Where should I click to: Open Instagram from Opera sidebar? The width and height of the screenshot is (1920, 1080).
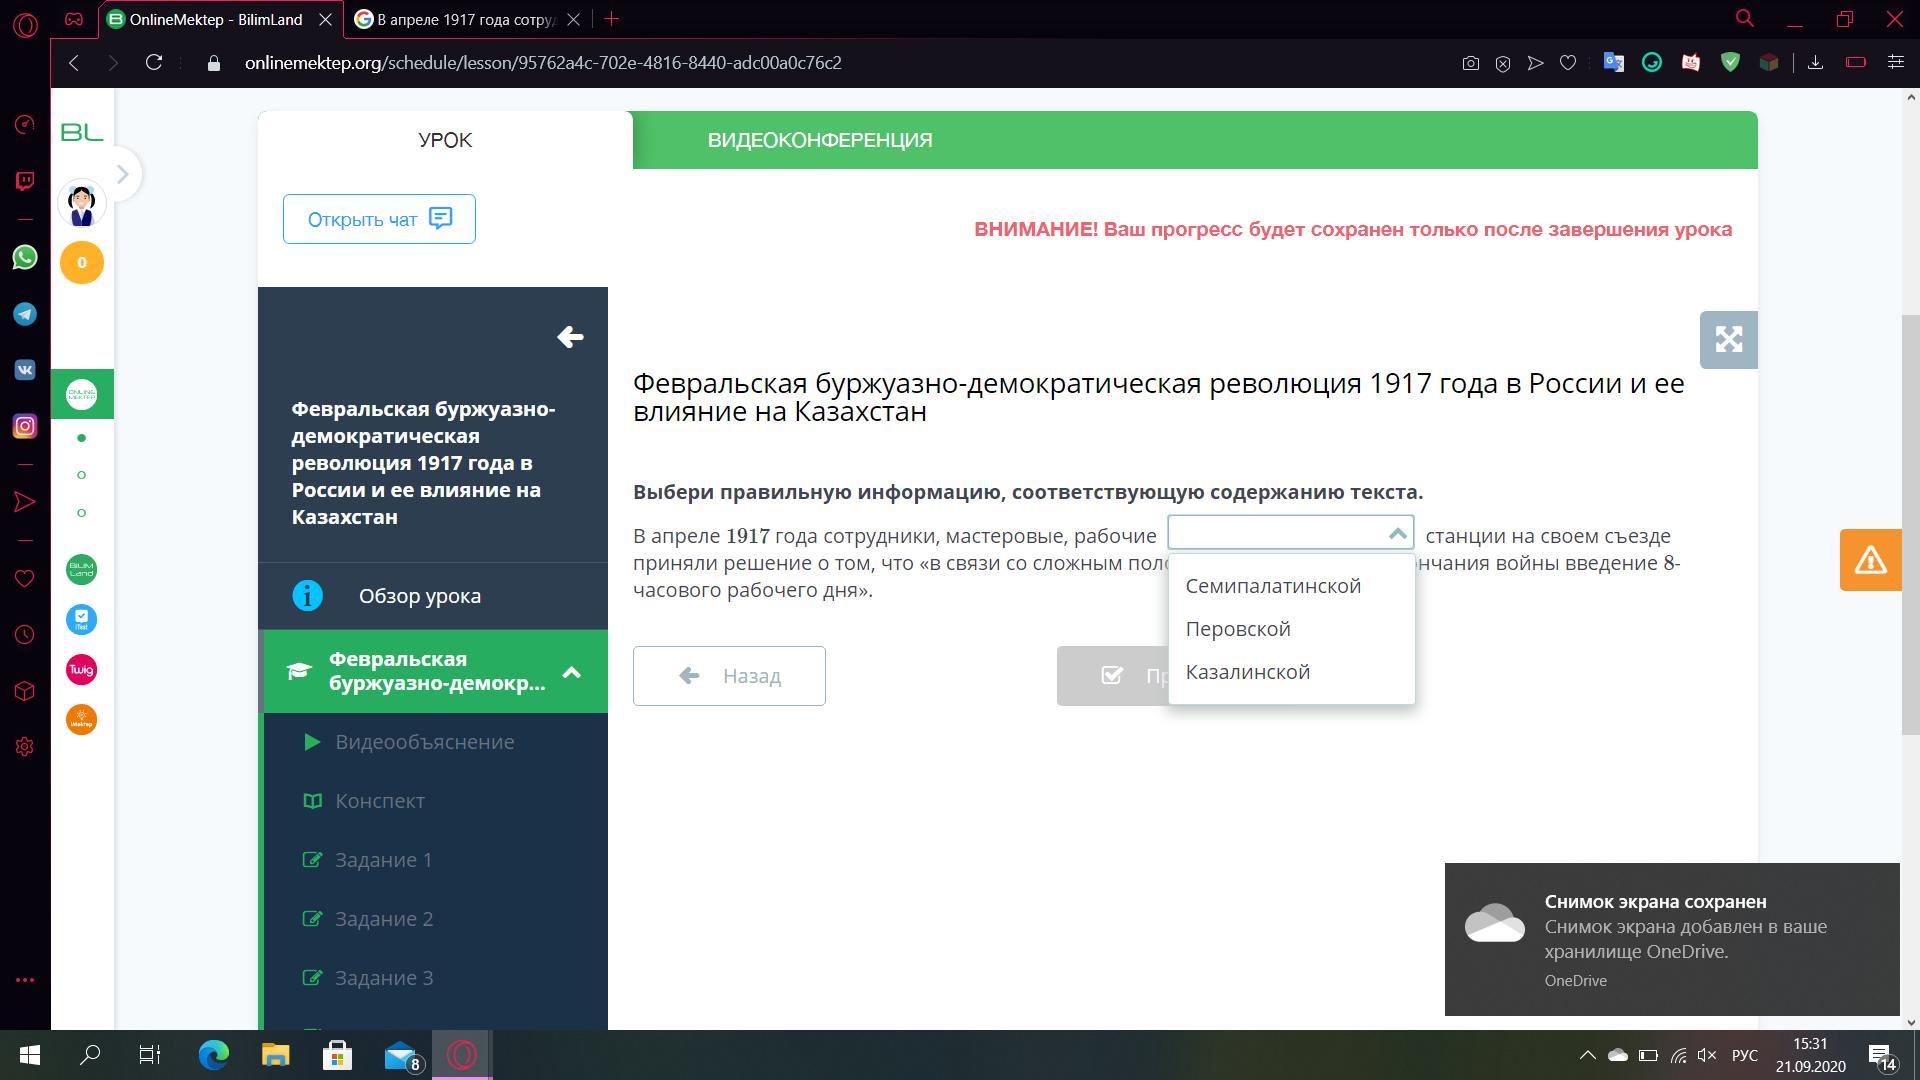25,426
